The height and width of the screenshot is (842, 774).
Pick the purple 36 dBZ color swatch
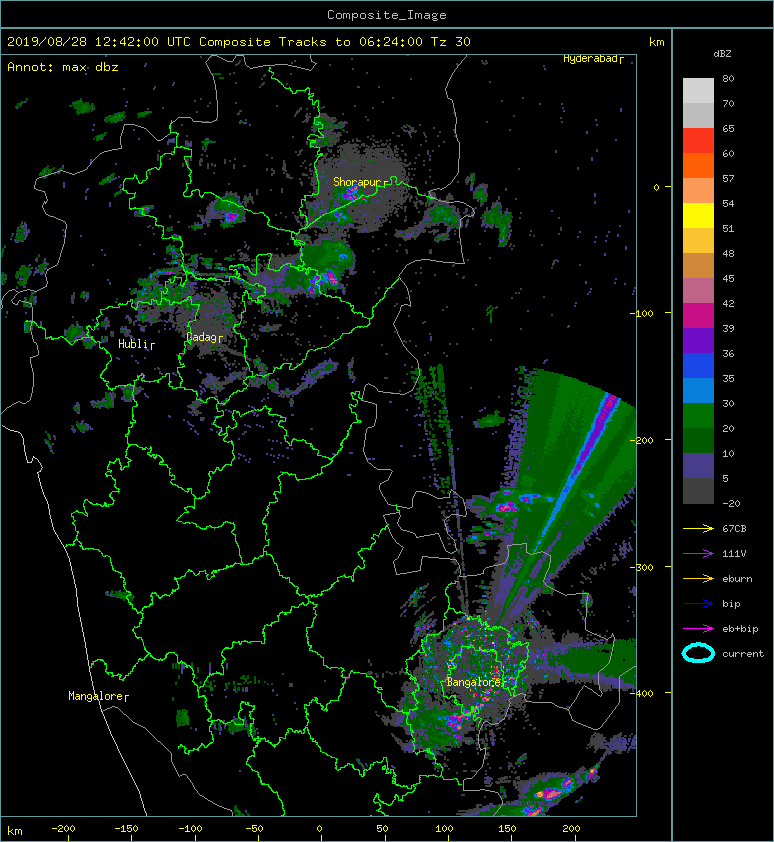[698, 341]
